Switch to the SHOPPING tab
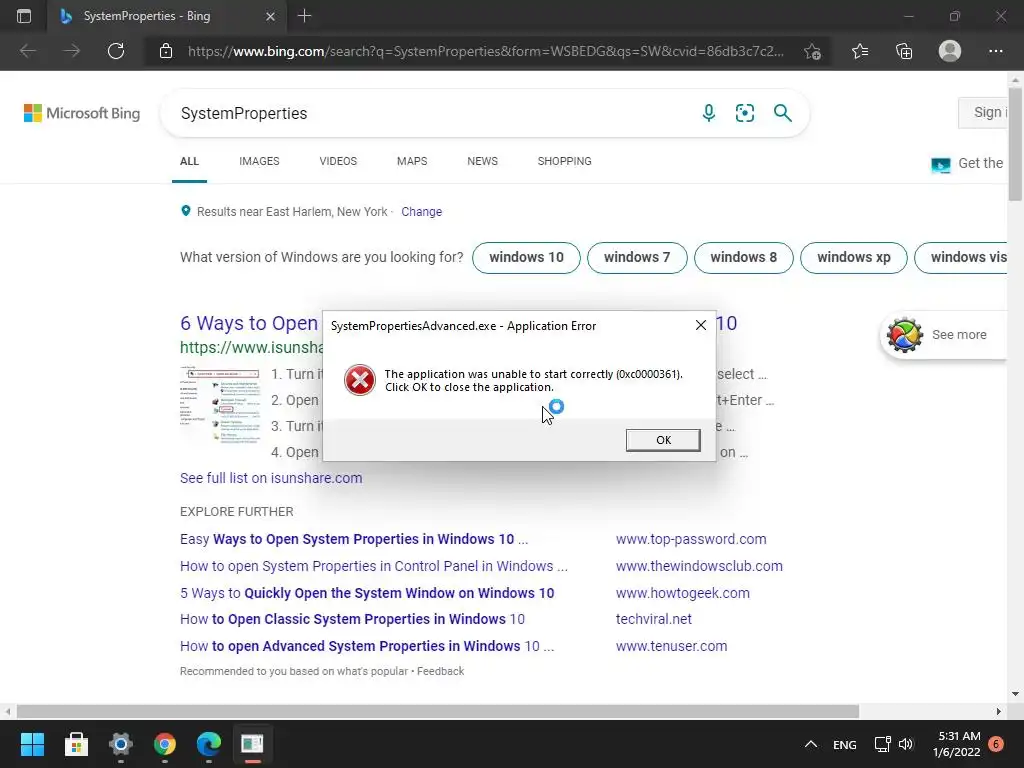The height and width of the screenshot is (768, 1024). tap(564, 161)
